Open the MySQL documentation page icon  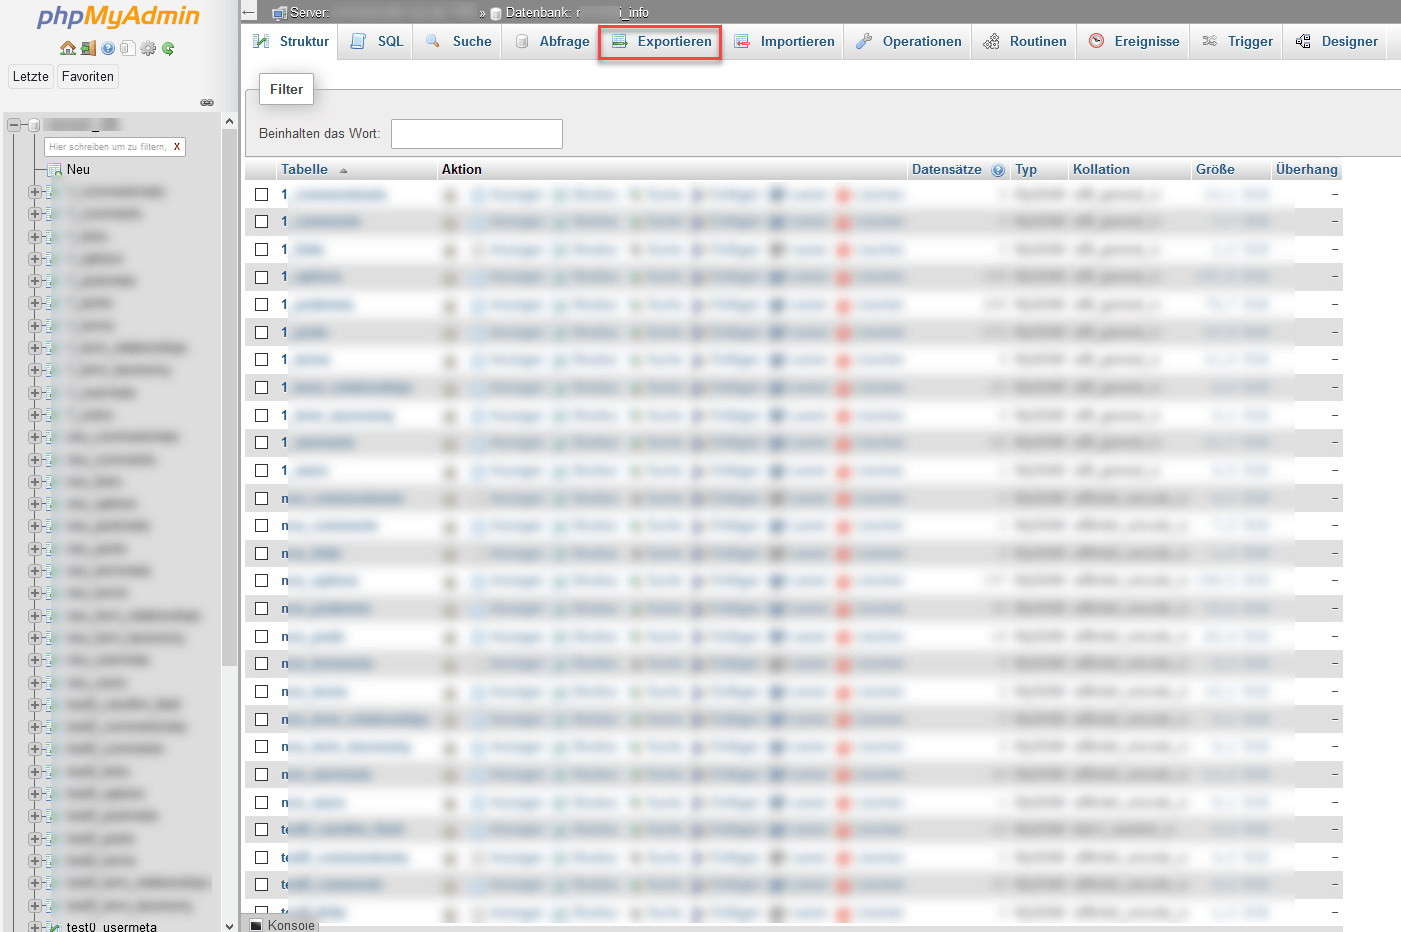click(x=127, y=48)
